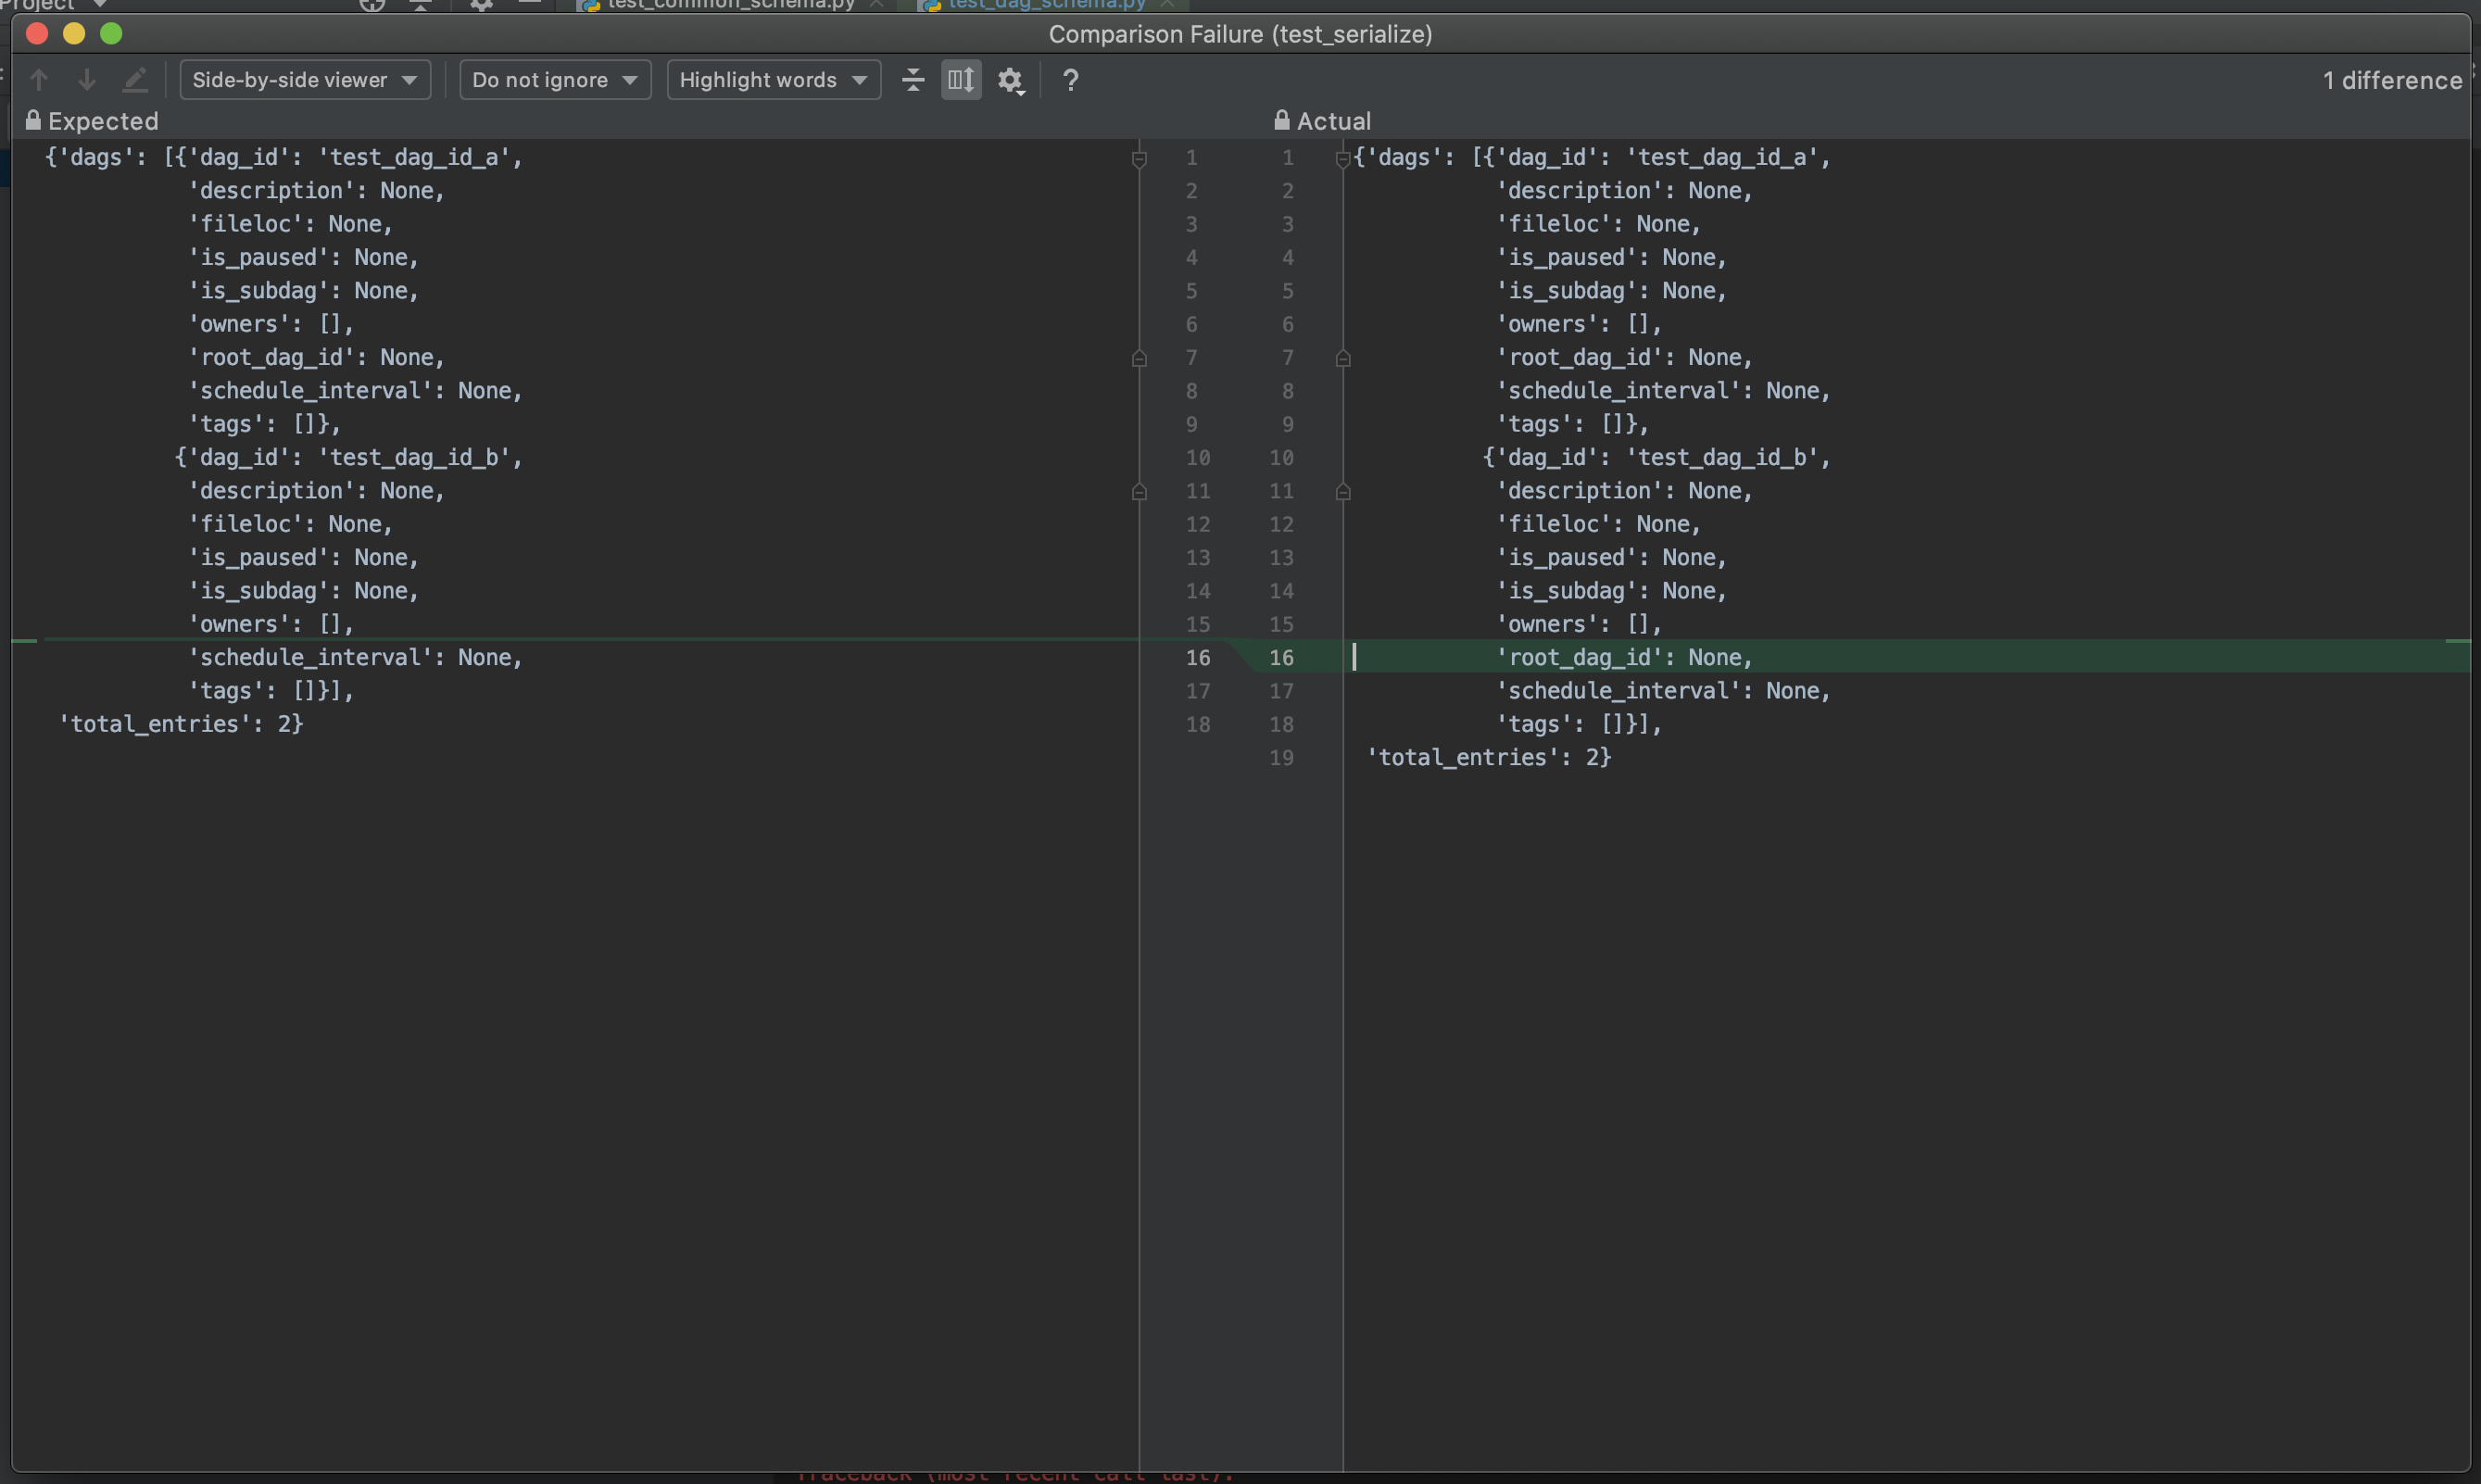2481x1484 pixels.
Task: Collapse fold marker at Actual line 1
Action: [x=1343, y=158]
